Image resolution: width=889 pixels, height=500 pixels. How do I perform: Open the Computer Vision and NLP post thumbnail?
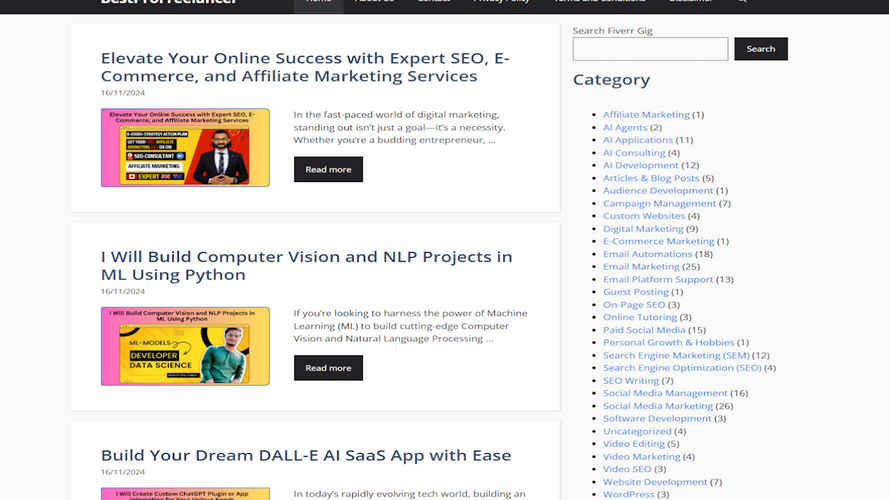pos(185,346)
